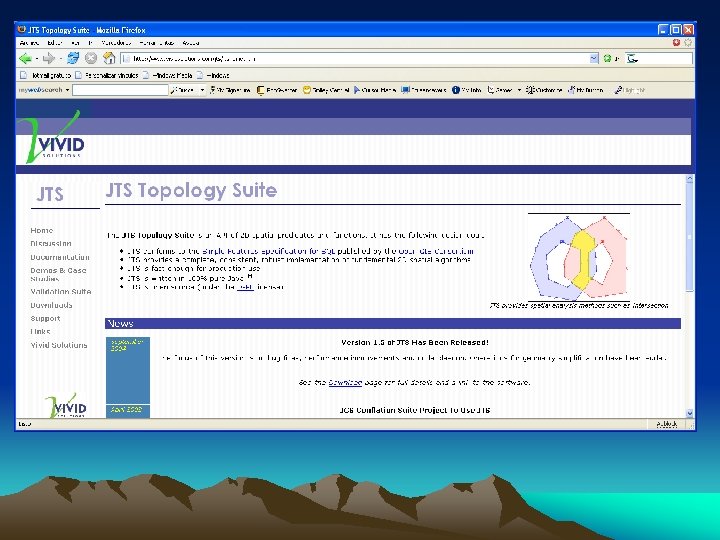Open the first menu in the menu bar
The height and width of the screenshot is (540, 720).
click(29, 43)
